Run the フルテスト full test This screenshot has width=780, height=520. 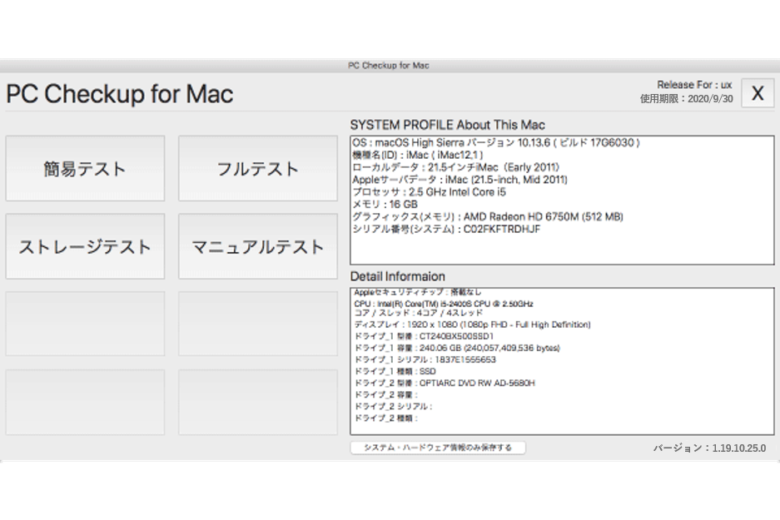(x=258, y=169)
